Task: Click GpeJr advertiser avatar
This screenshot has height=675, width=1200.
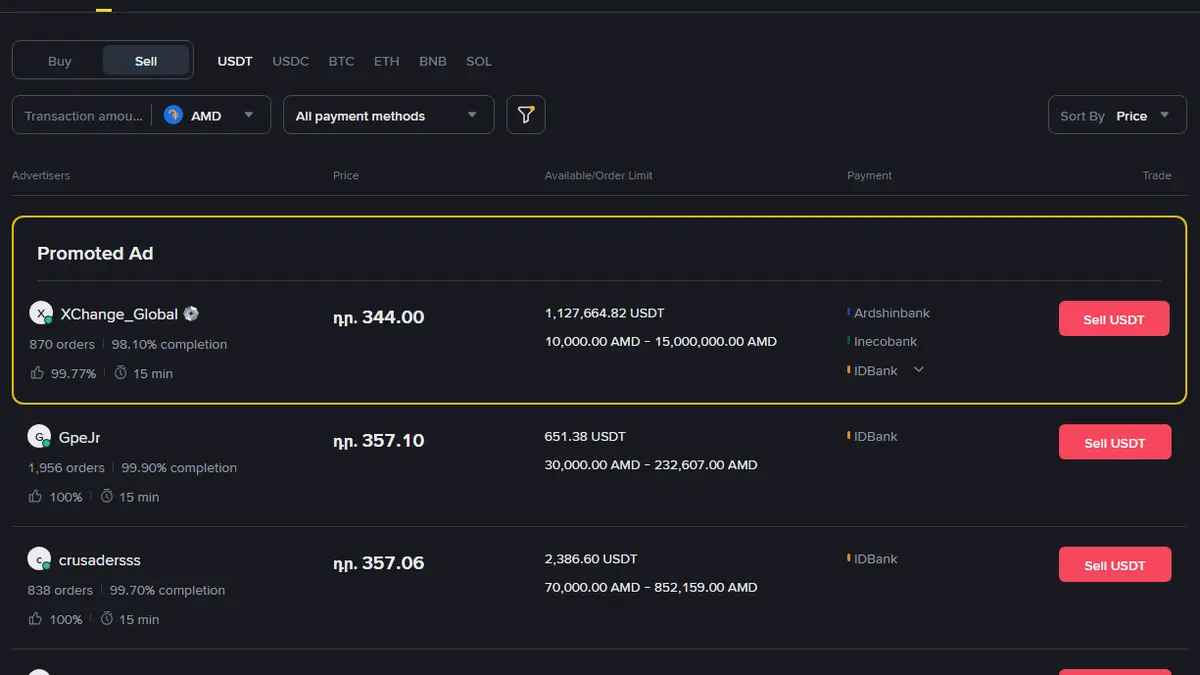Action: 40,437
